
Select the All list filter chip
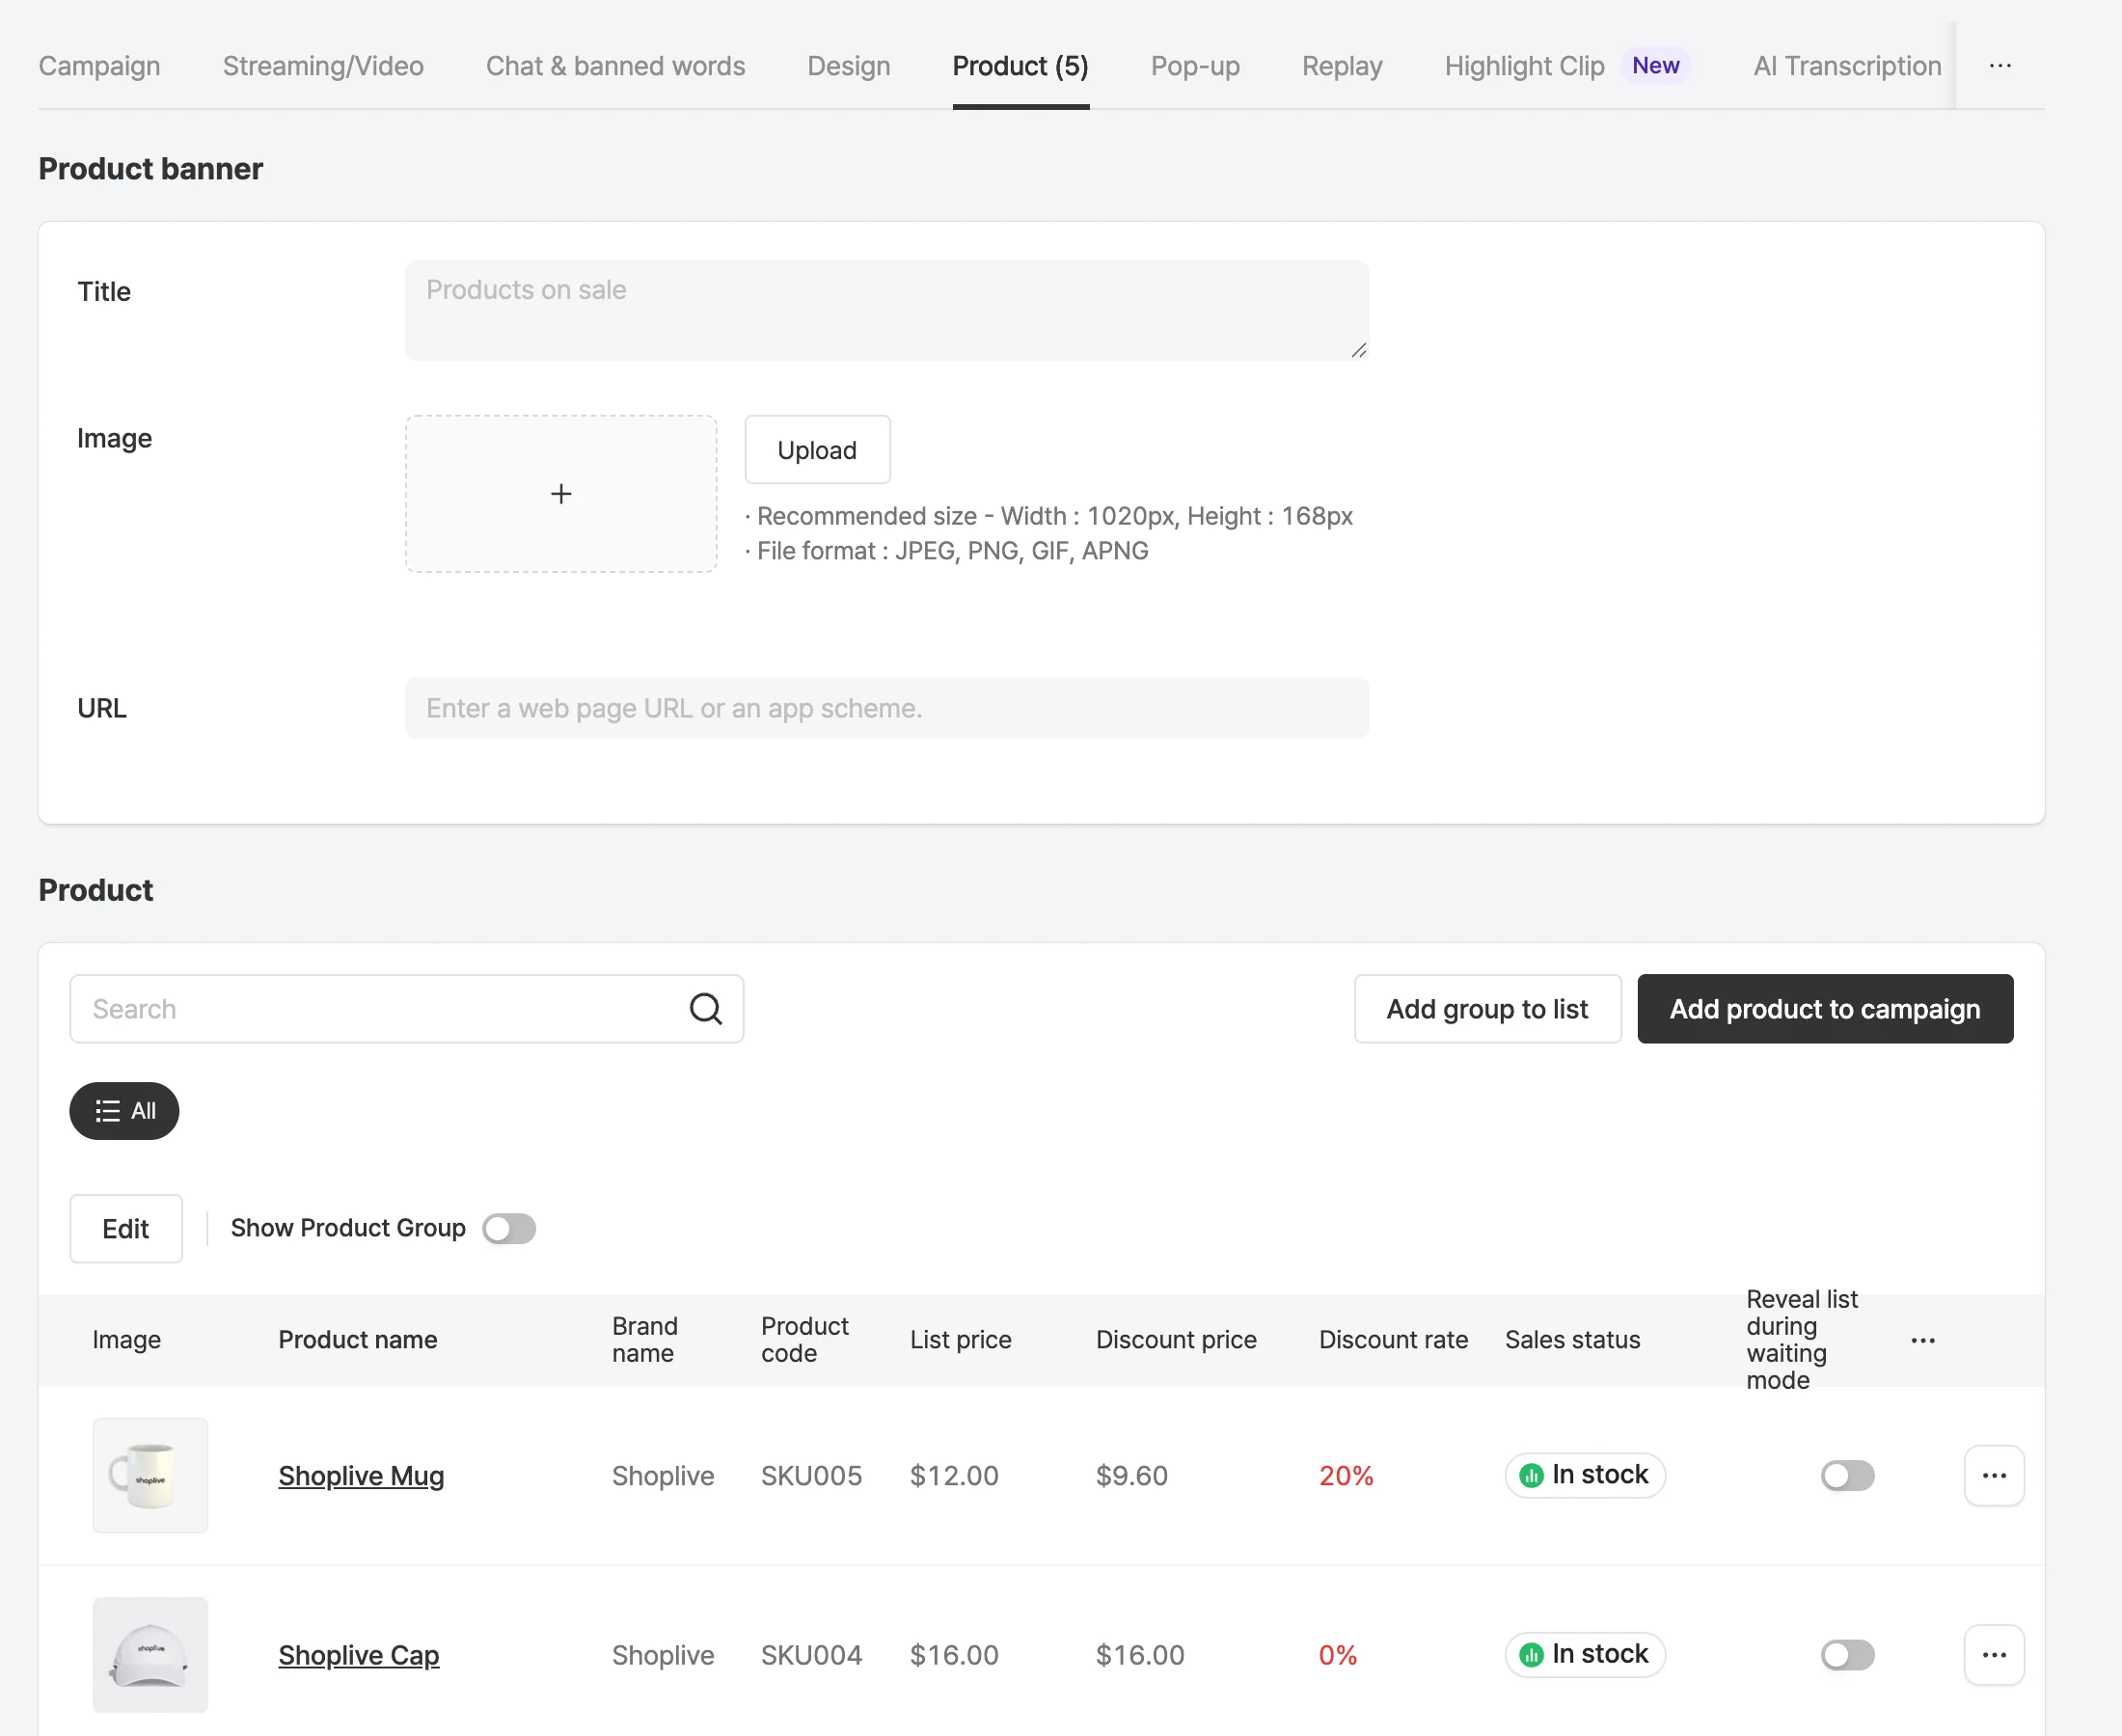click(x=124, y=1111)
